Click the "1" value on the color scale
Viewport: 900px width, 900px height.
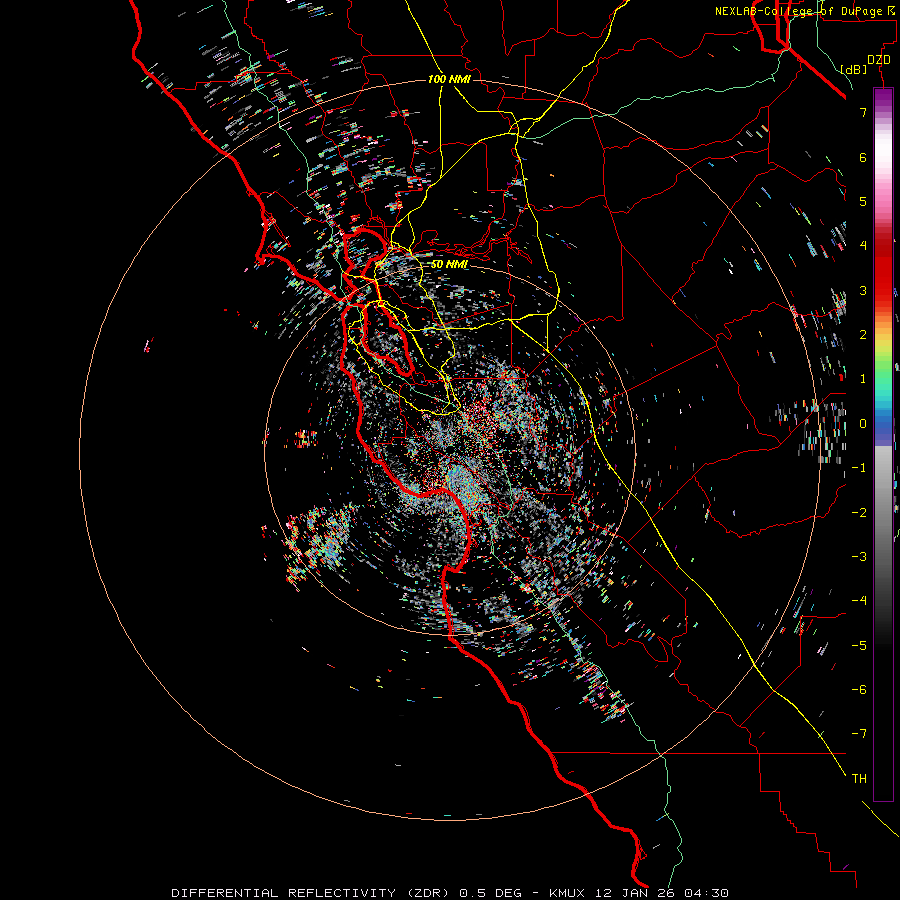click(863, 379)
